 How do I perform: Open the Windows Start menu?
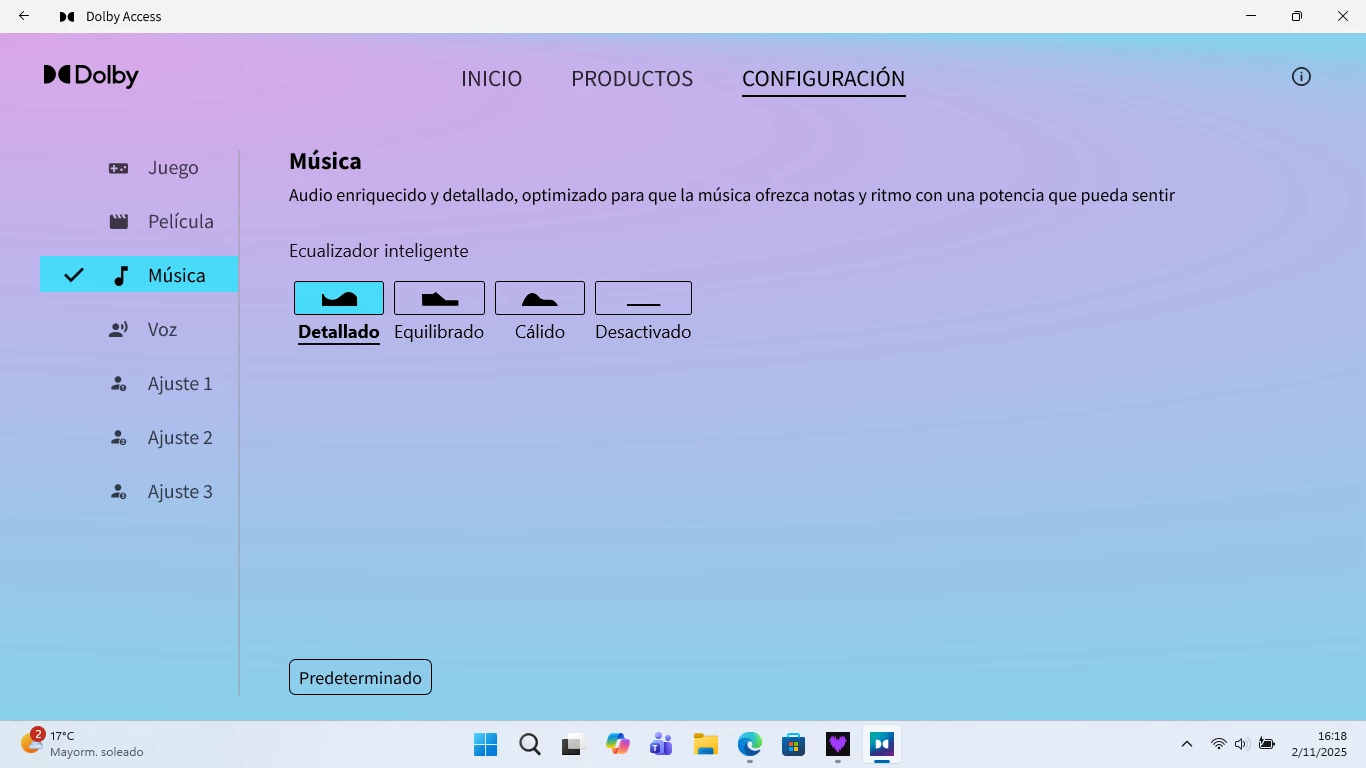coord(485,744)
